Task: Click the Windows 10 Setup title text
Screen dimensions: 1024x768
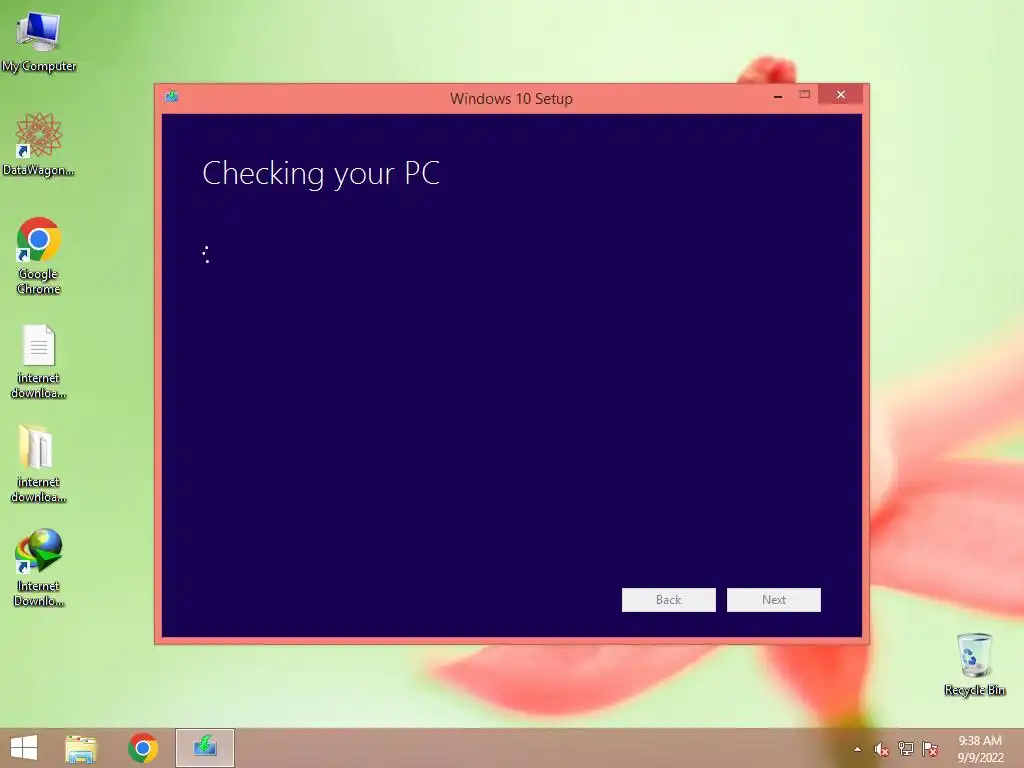Action: click(511, 99)
